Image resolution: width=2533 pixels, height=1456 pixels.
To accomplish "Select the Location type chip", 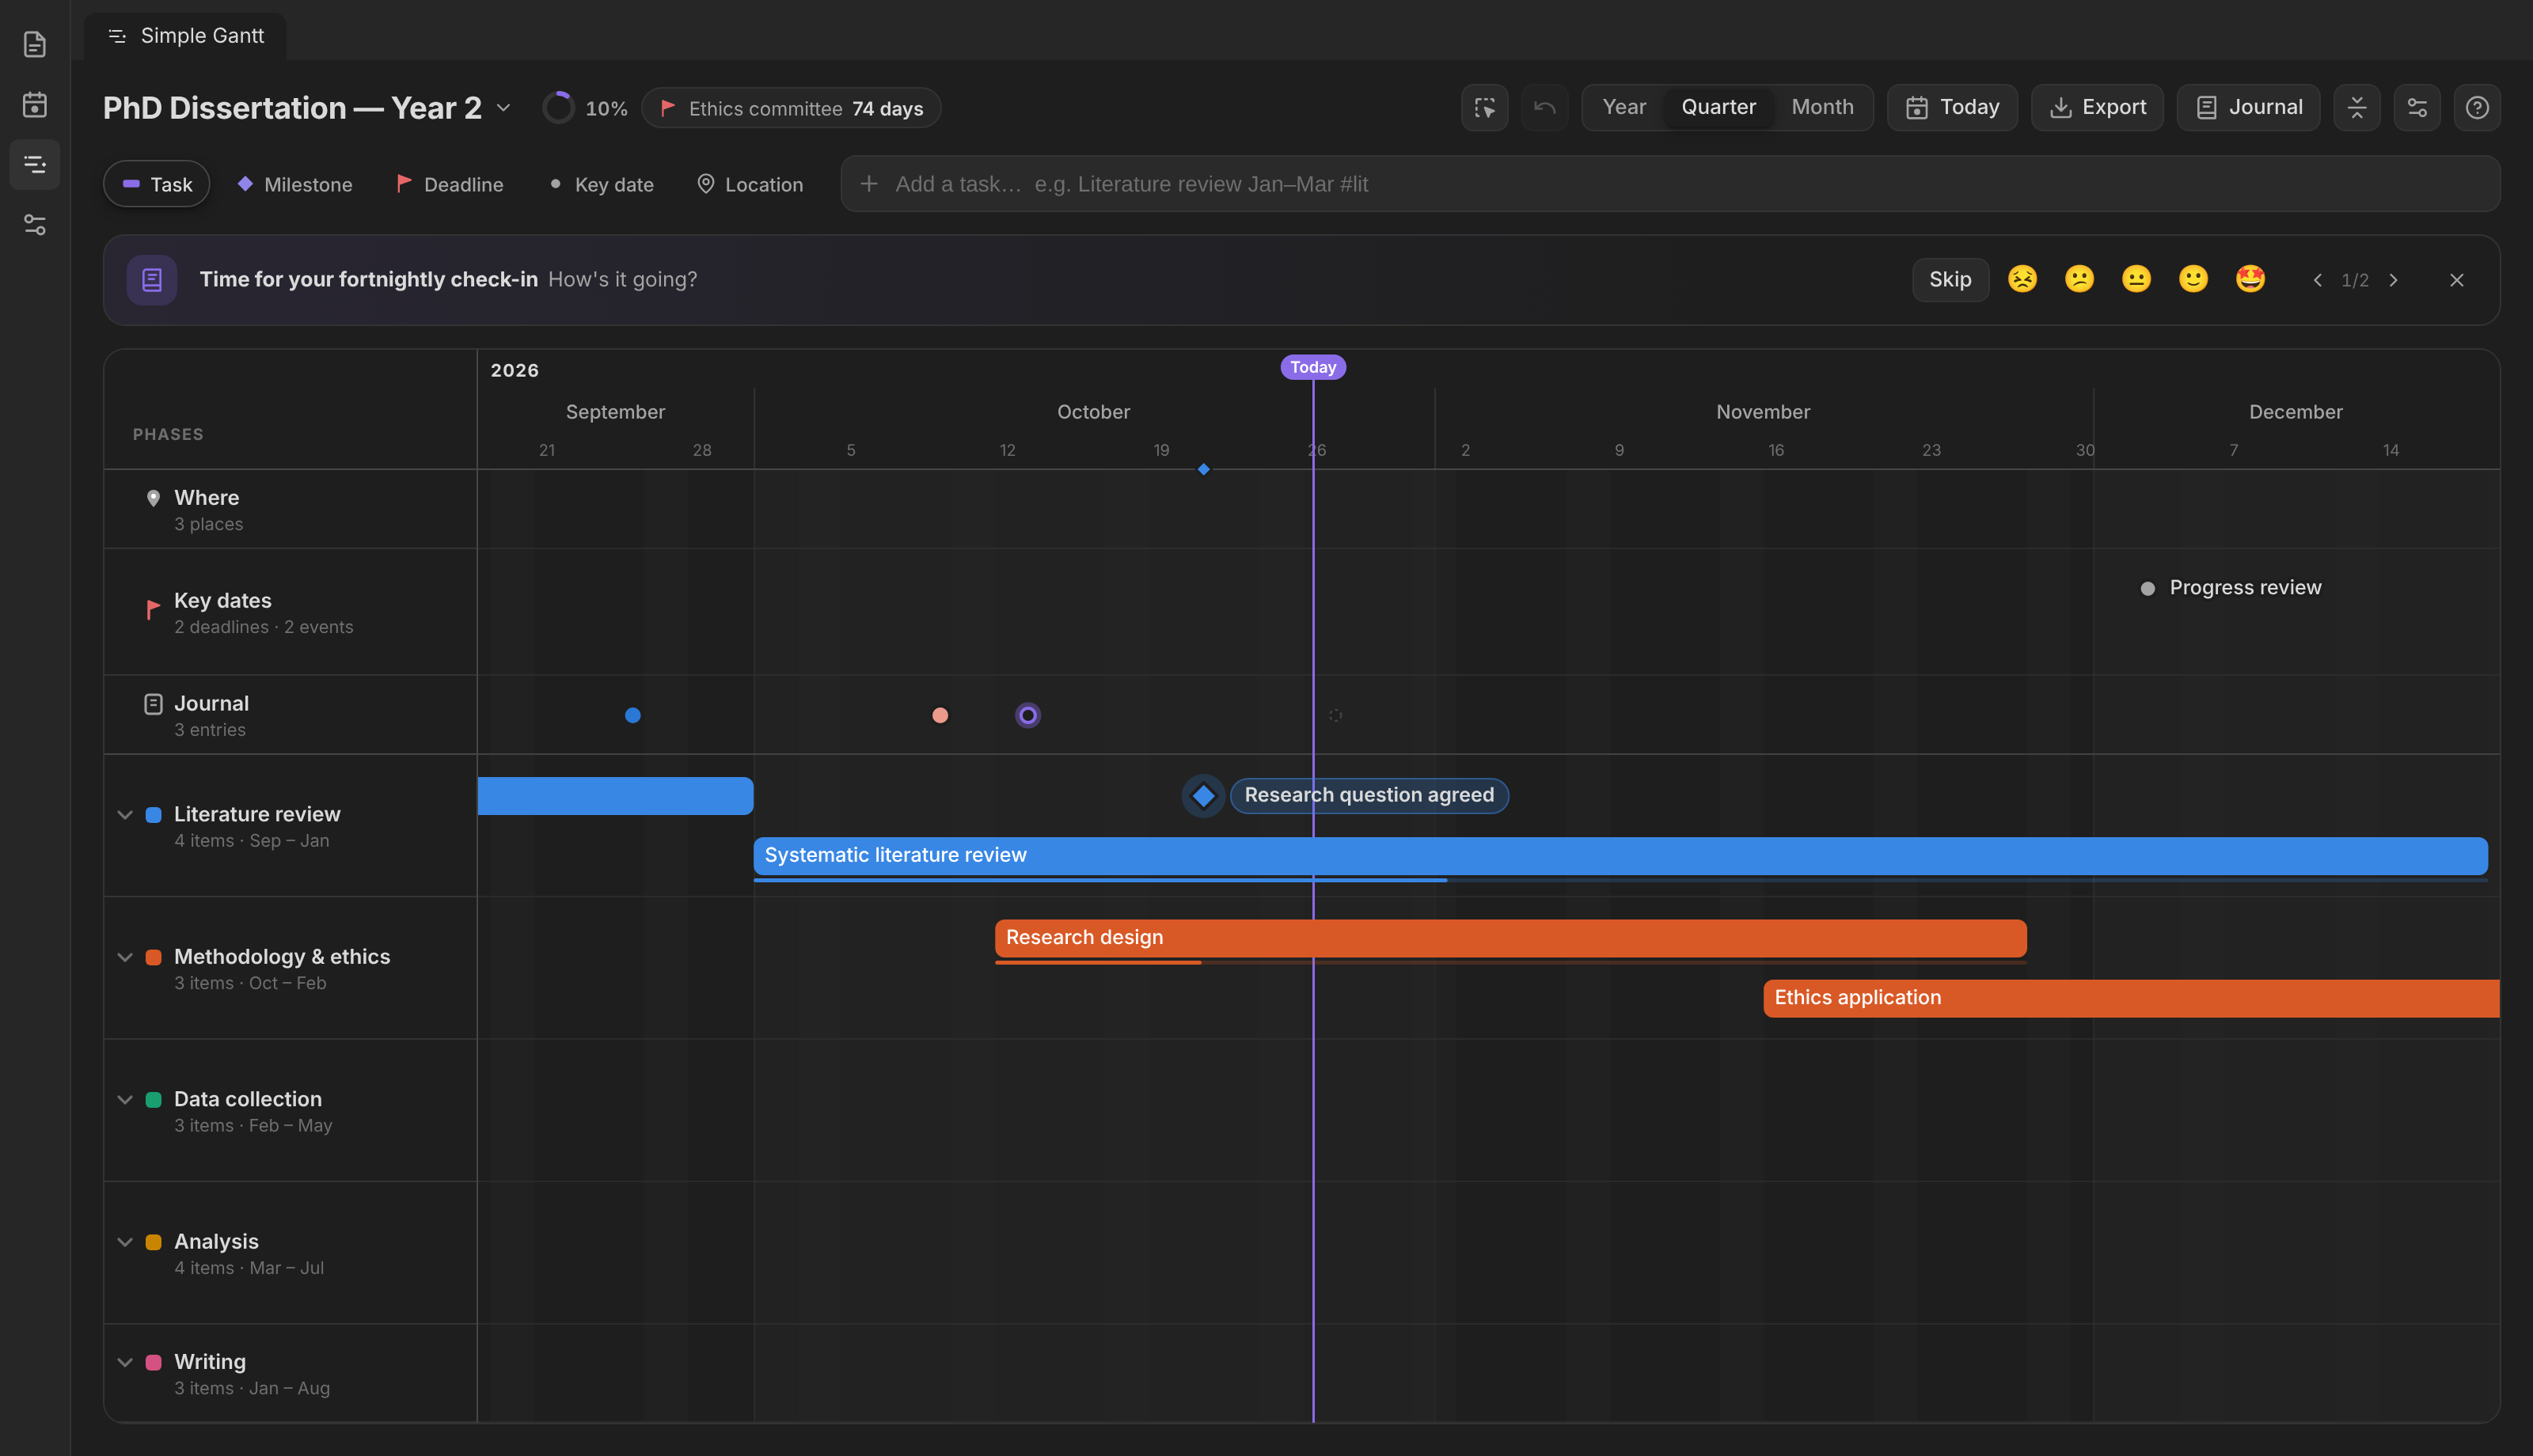I will tap(750, 184).
